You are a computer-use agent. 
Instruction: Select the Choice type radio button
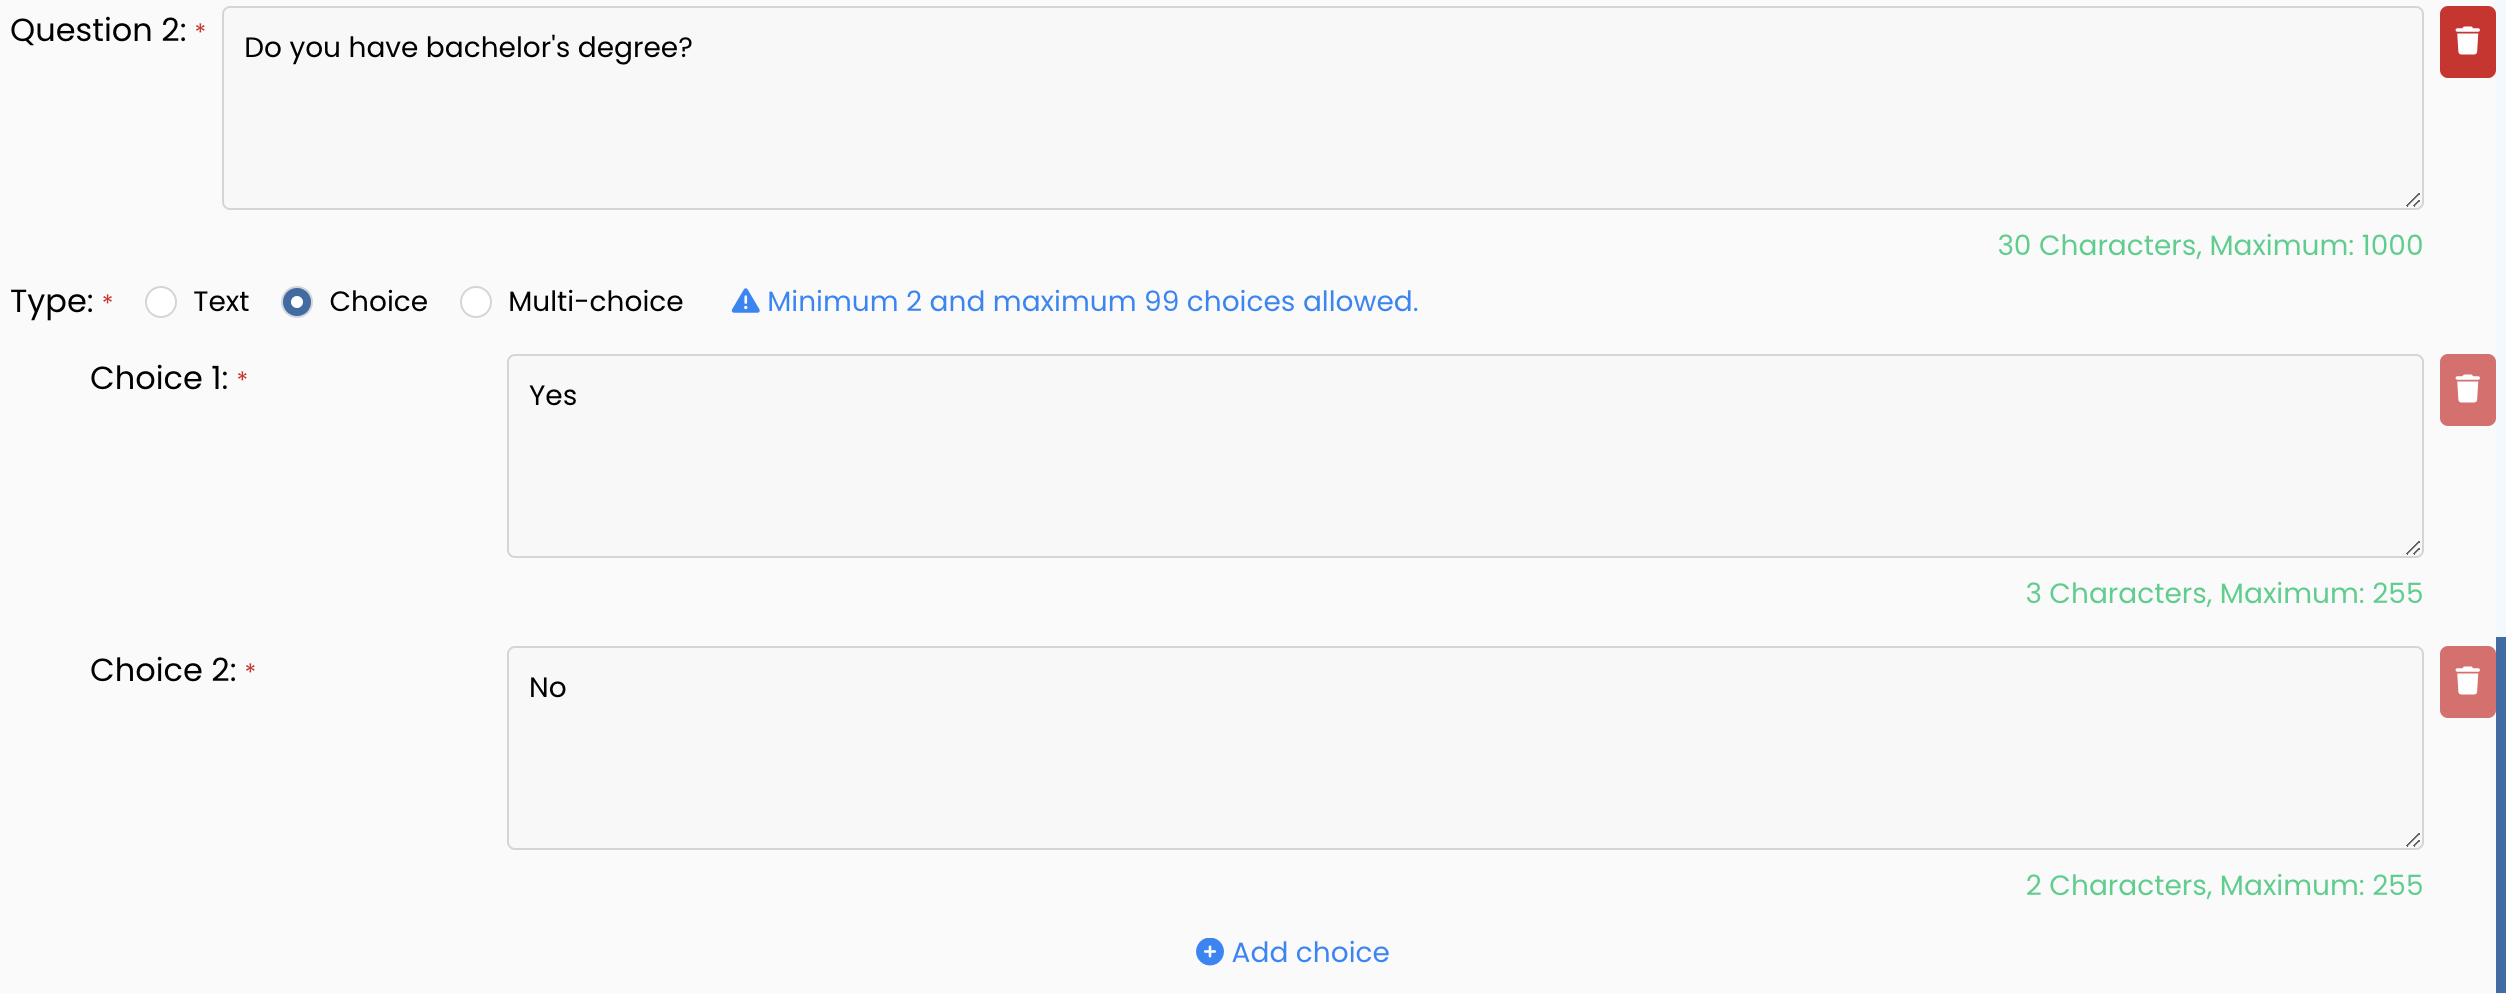(x=297, y=302)
